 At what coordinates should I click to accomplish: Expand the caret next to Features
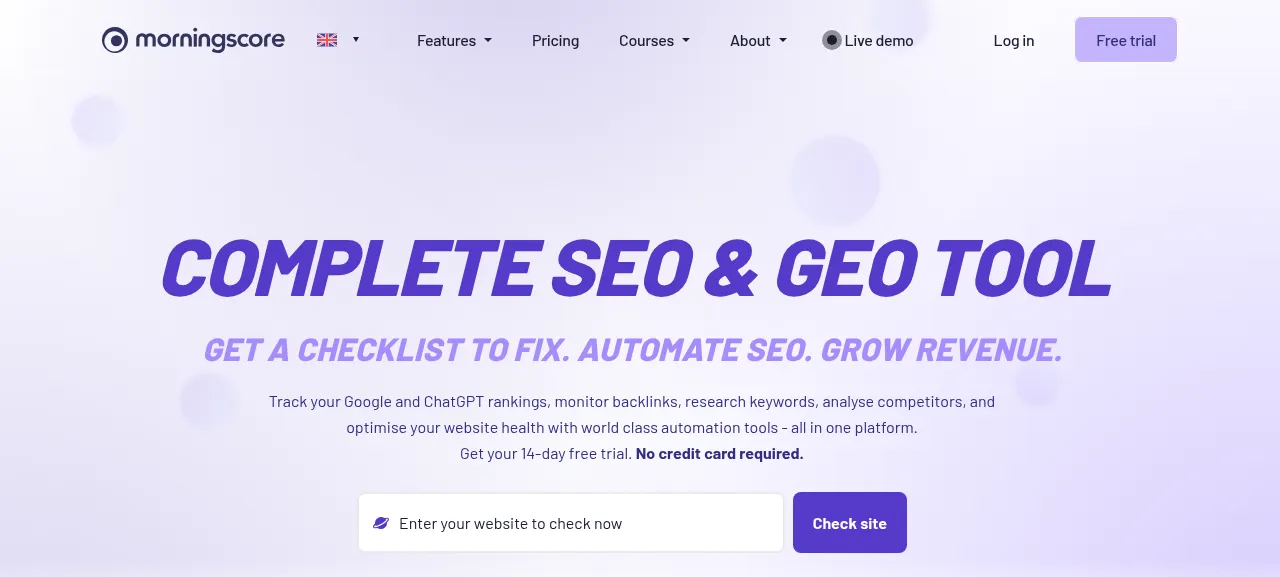(488, 41)
